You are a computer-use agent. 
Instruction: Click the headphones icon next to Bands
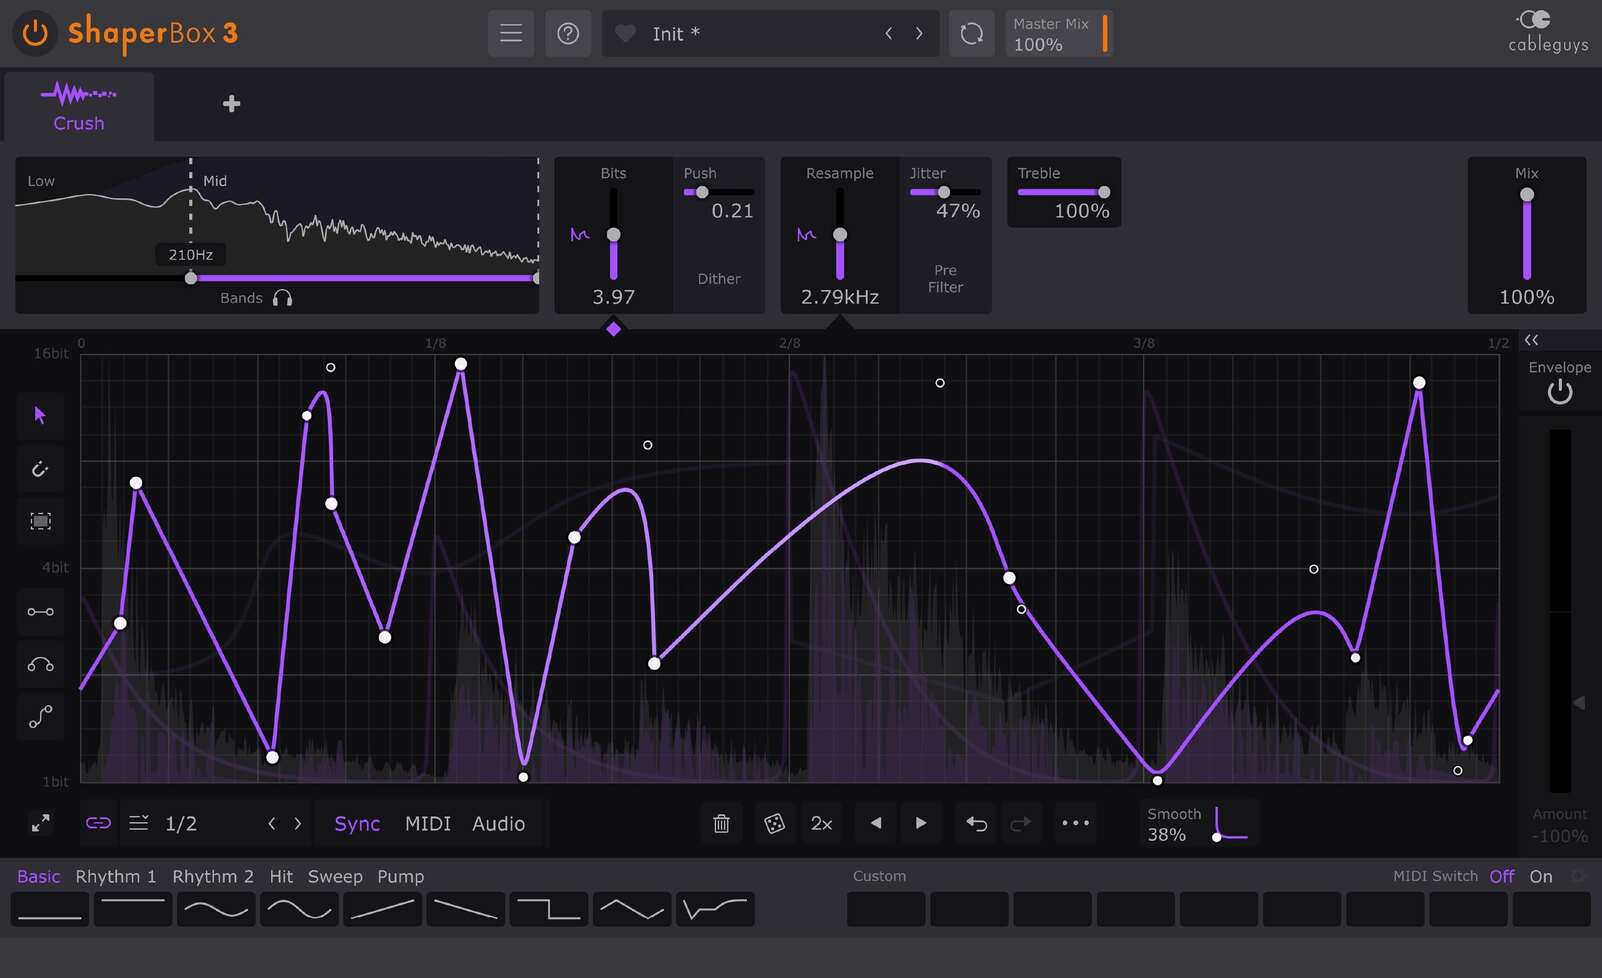click(283, 297)
